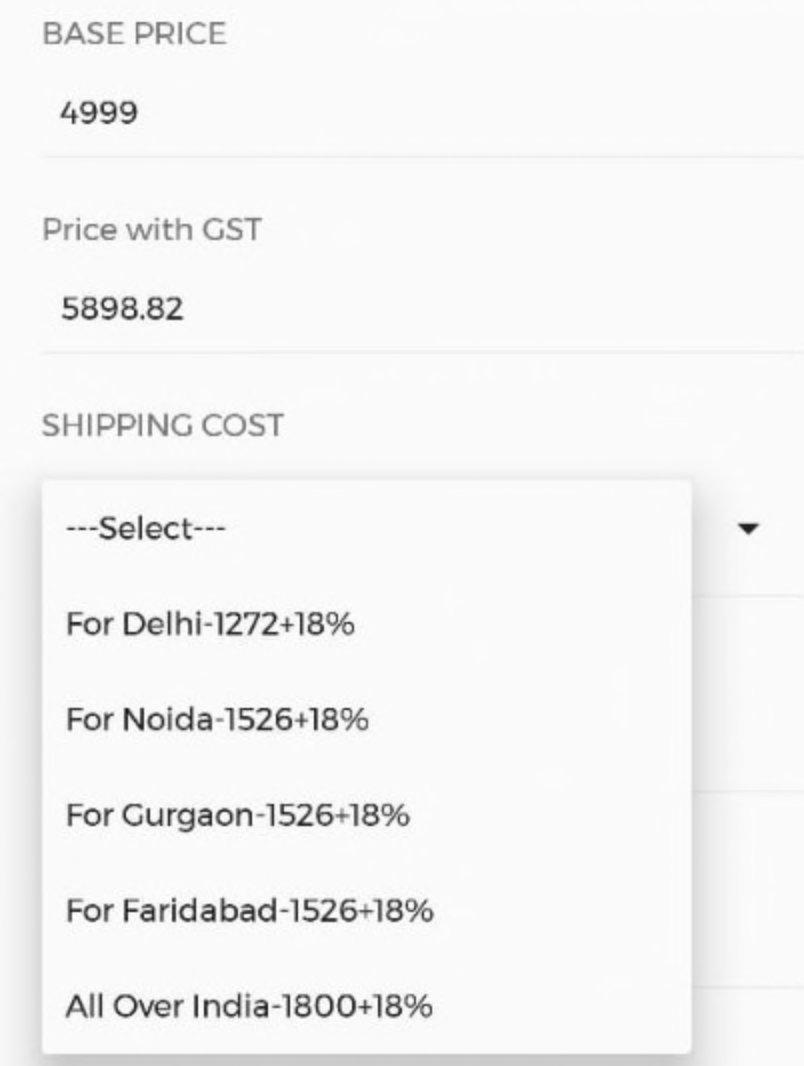Place cursor in the 5898.82 value

122,309
